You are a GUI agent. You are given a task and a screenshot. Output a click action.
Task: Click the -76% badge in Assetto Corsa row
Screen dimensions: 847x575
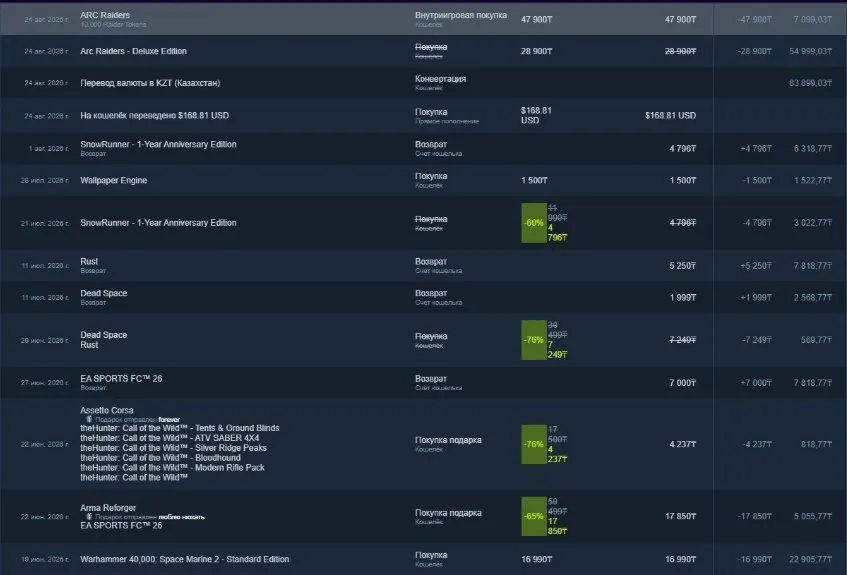[x=534, y=444]
